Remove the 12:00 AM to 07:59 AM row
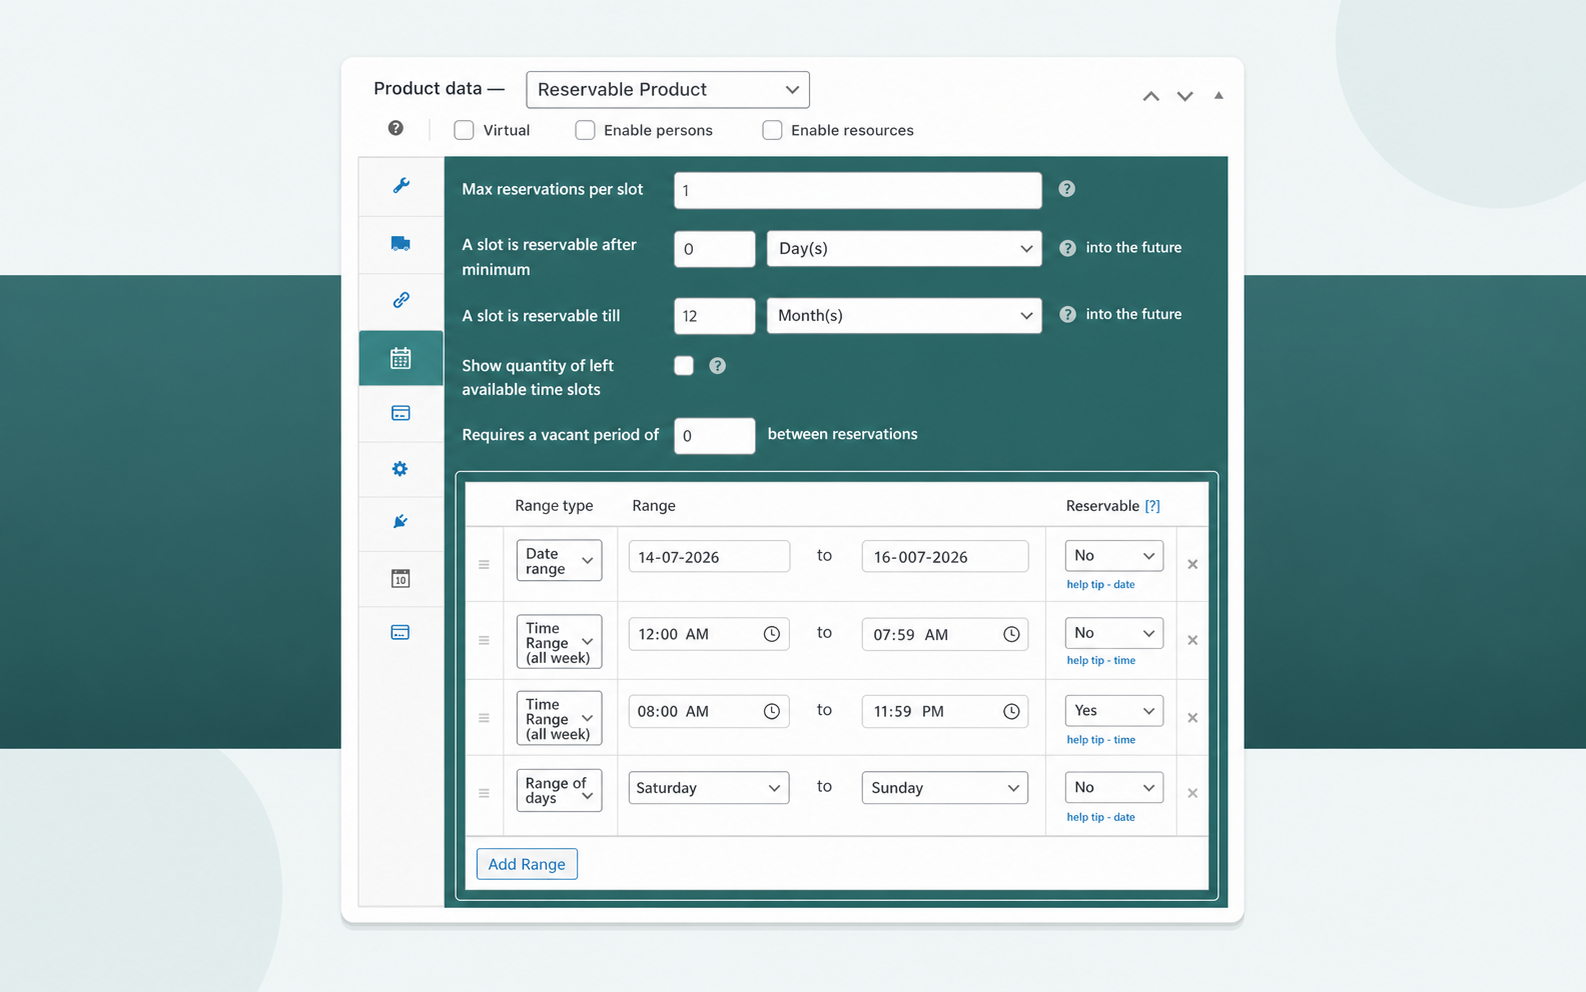The image size is (1586, 992). click(1193, 641)
